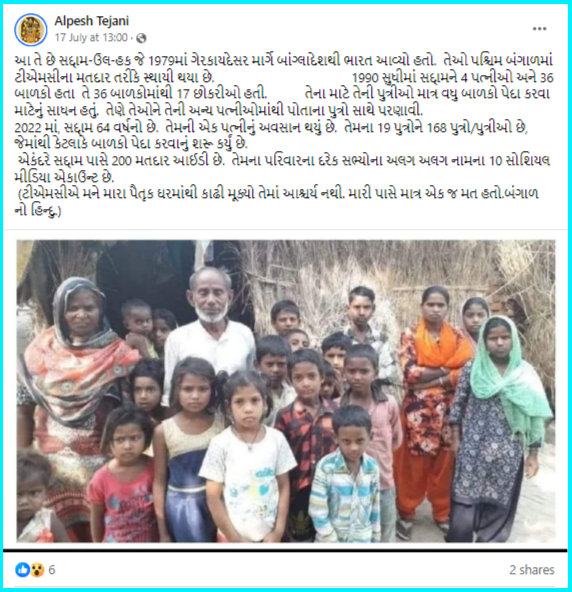This screenshot has height=592, width=572.
Task: Open the photo on the woman in pink-orange shawl
Action: coord(74,374)
